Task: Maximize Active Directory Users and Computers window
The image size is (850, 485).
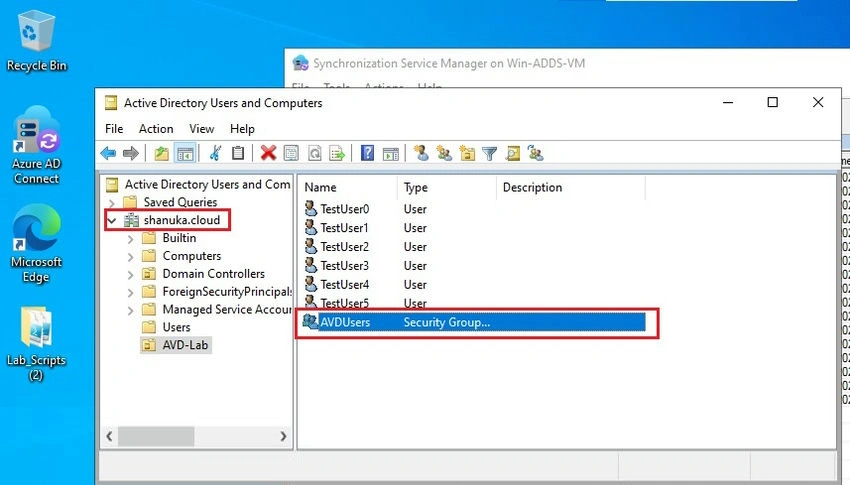Action: pos(772,102)
